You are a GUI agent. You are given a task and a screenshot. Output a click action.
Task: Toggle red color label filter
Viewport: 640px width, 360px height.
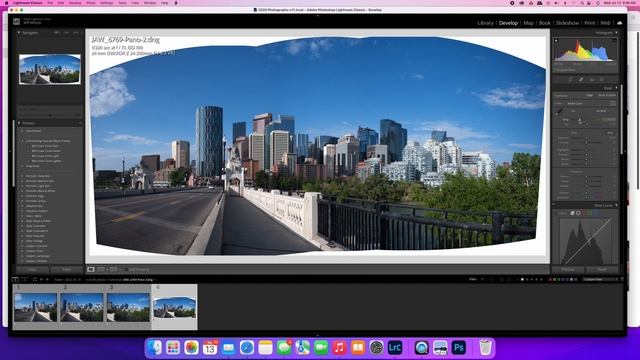tap(550, 280)
